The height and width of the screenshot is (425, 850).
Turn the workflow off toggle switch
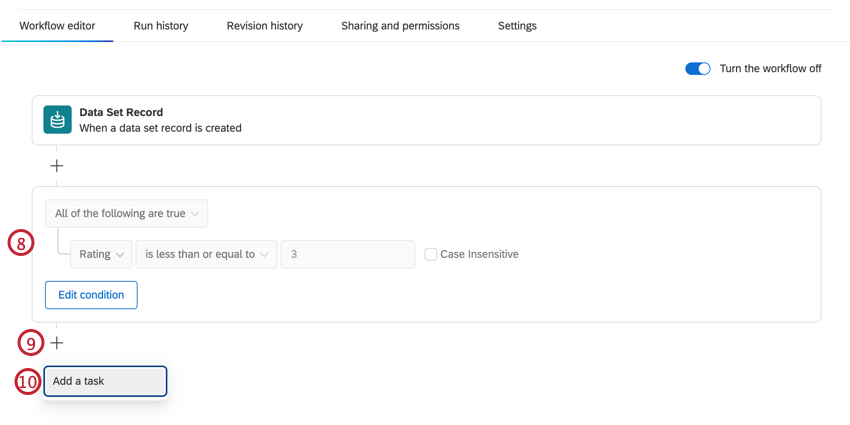pyautogui.click(x=697, y=69)
